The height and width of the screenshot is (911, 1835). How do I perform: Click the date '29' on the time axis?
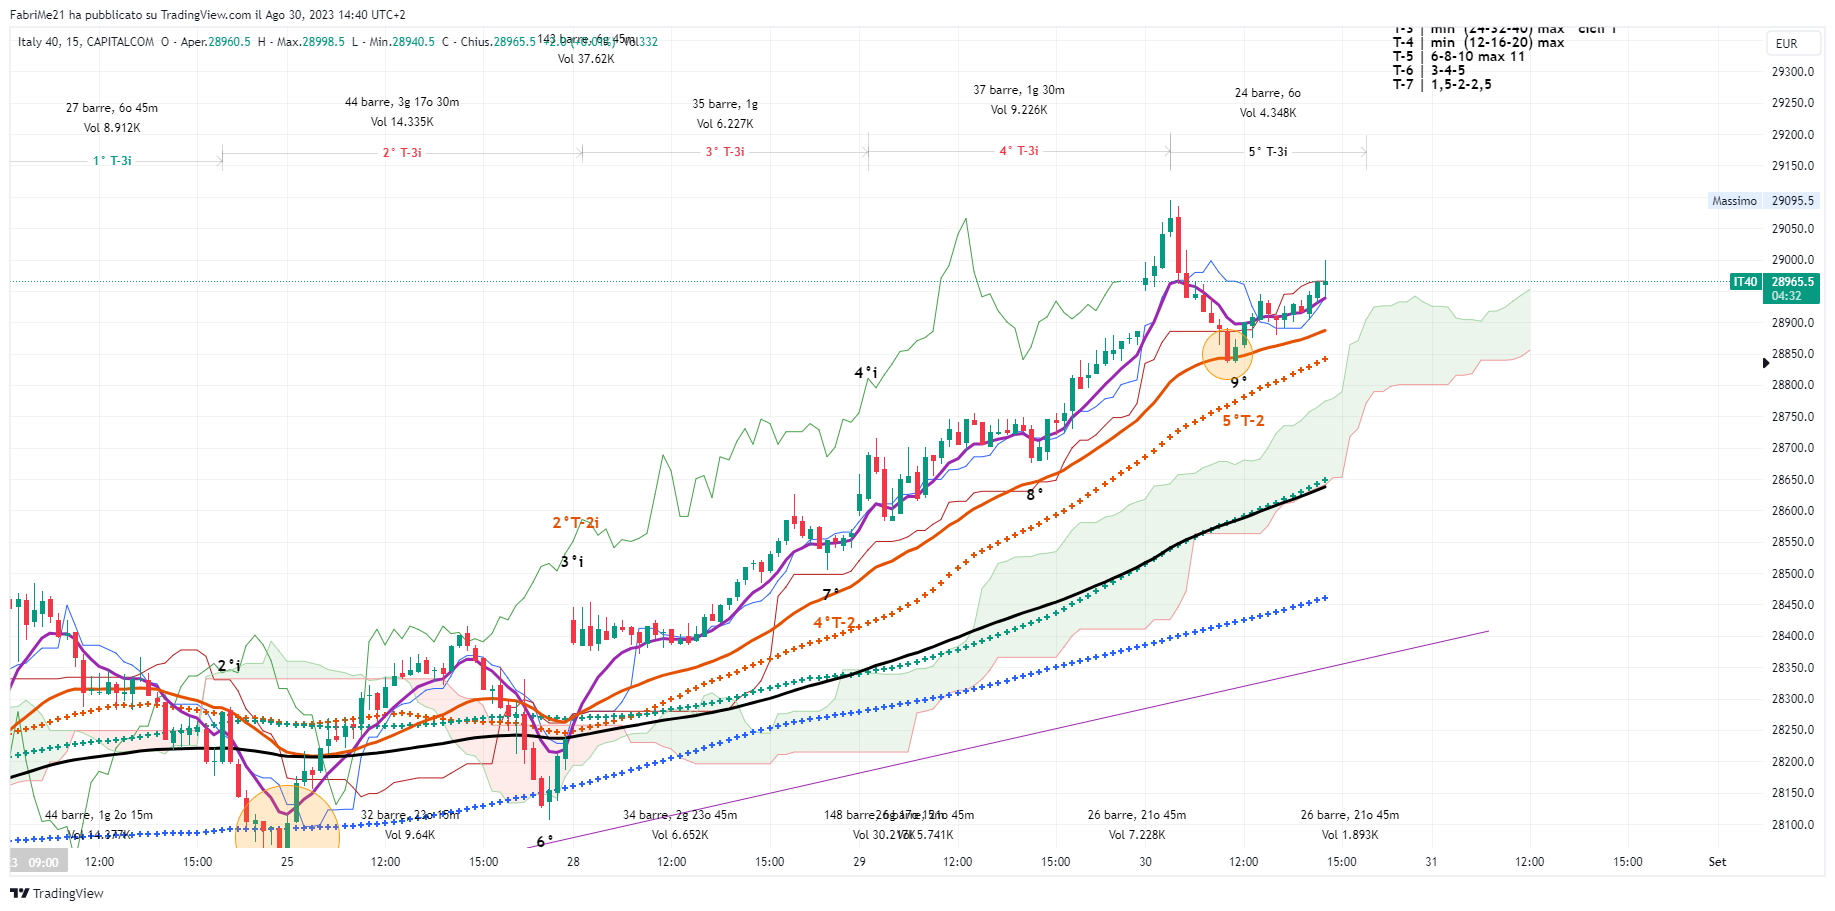tap(859, 862)
